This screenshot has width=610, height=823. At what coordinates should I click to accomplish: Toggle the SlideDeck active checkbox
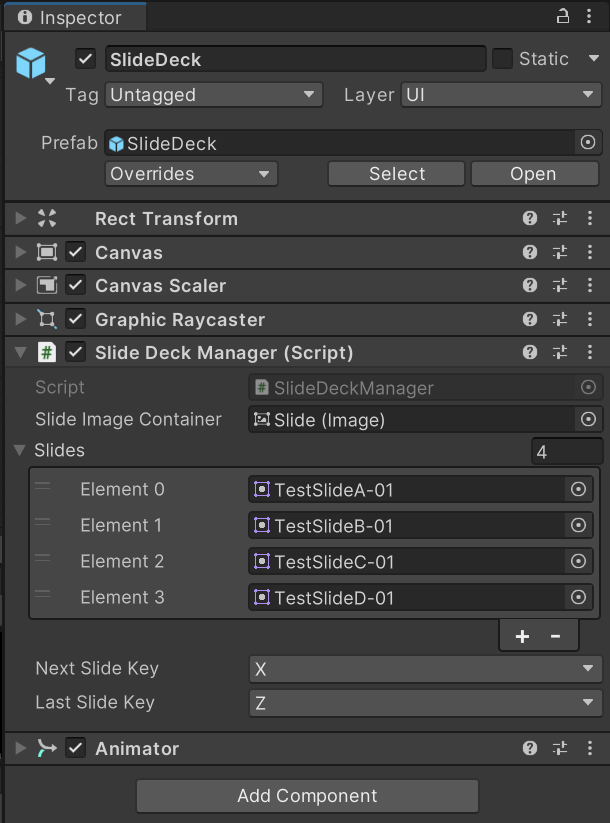tap(86, 59)
